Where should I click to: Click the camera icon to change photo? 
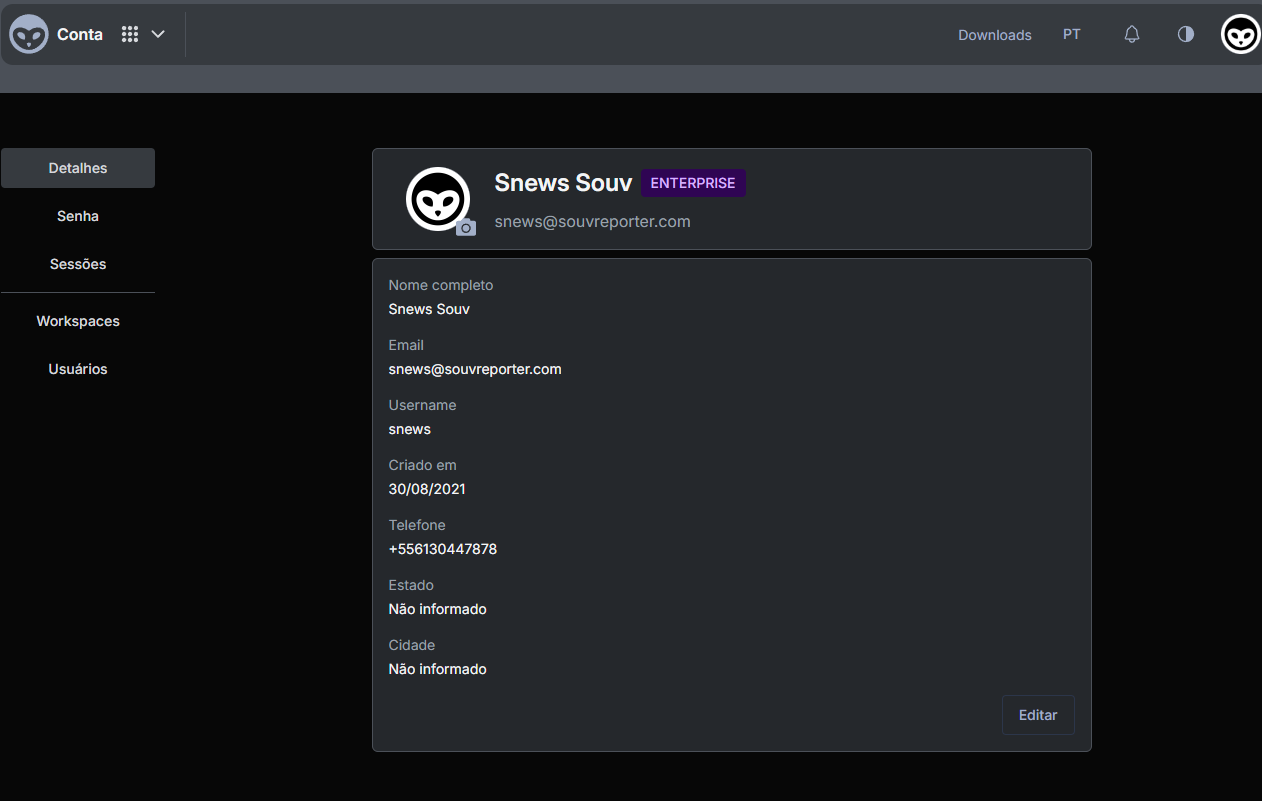click(466, 227)
